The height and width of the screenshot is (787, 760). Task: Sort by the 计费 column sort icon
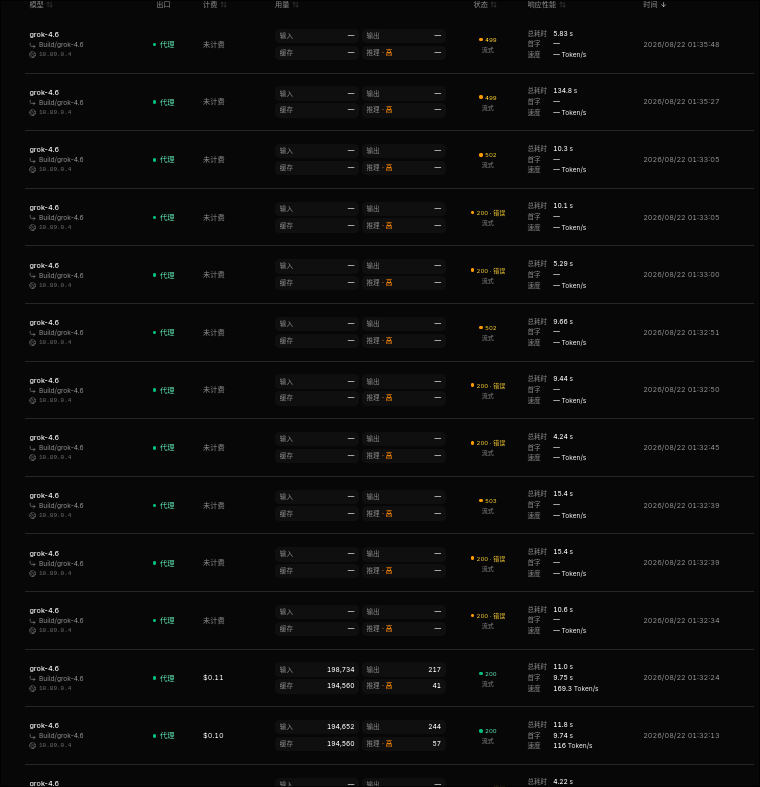223,5
